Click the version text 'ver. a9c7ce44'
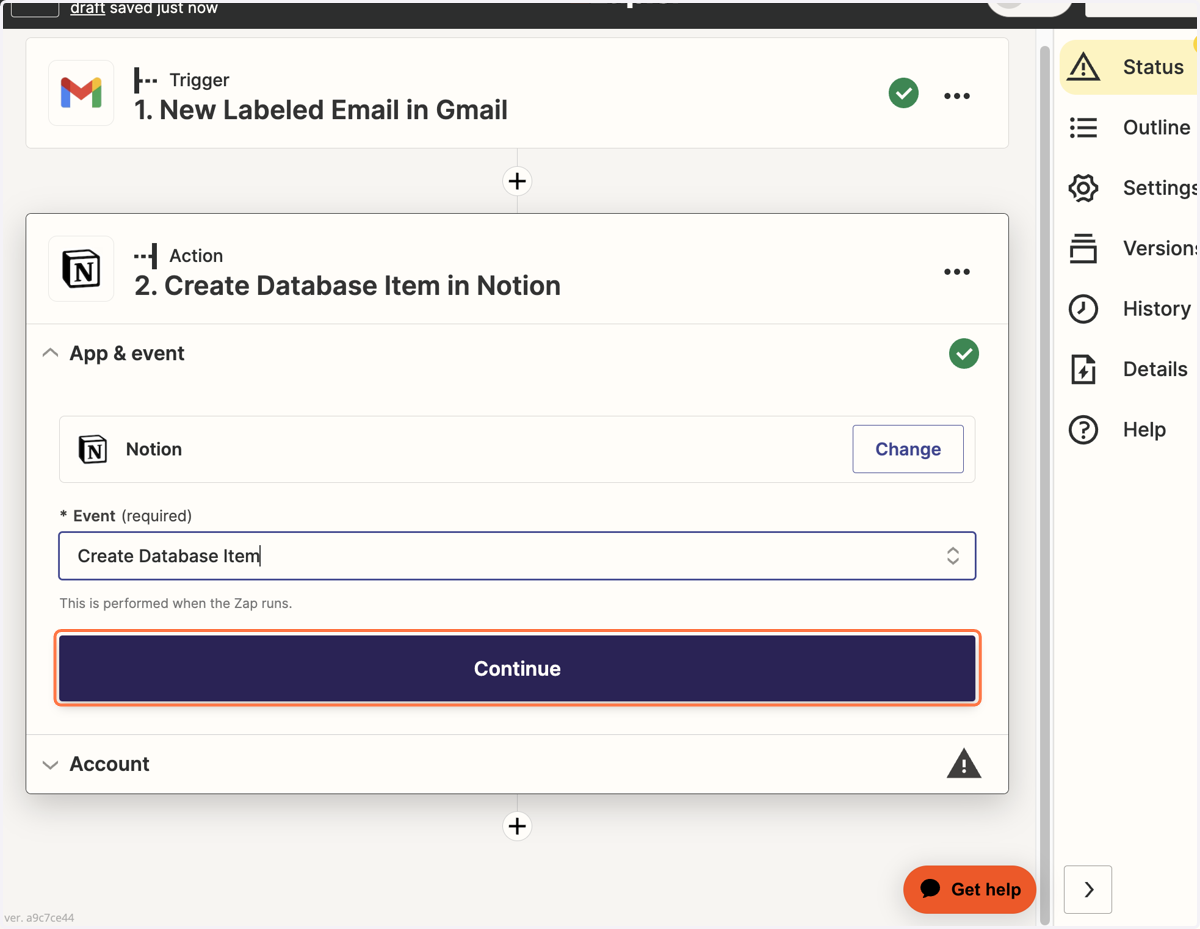1200x929 pixels. [40, 917]
